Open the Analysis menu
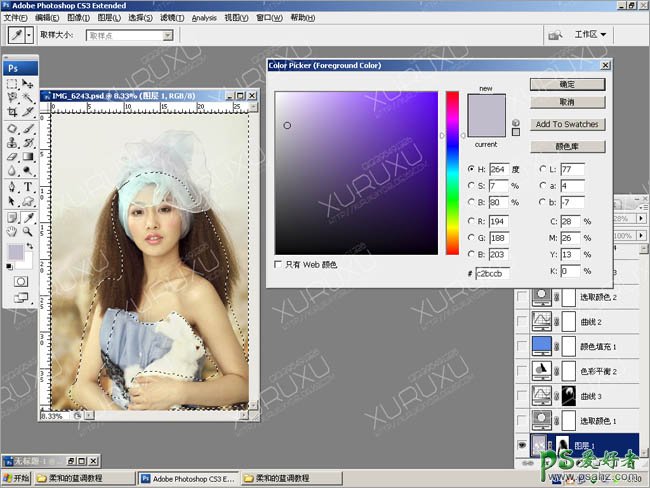 (204, 17)
